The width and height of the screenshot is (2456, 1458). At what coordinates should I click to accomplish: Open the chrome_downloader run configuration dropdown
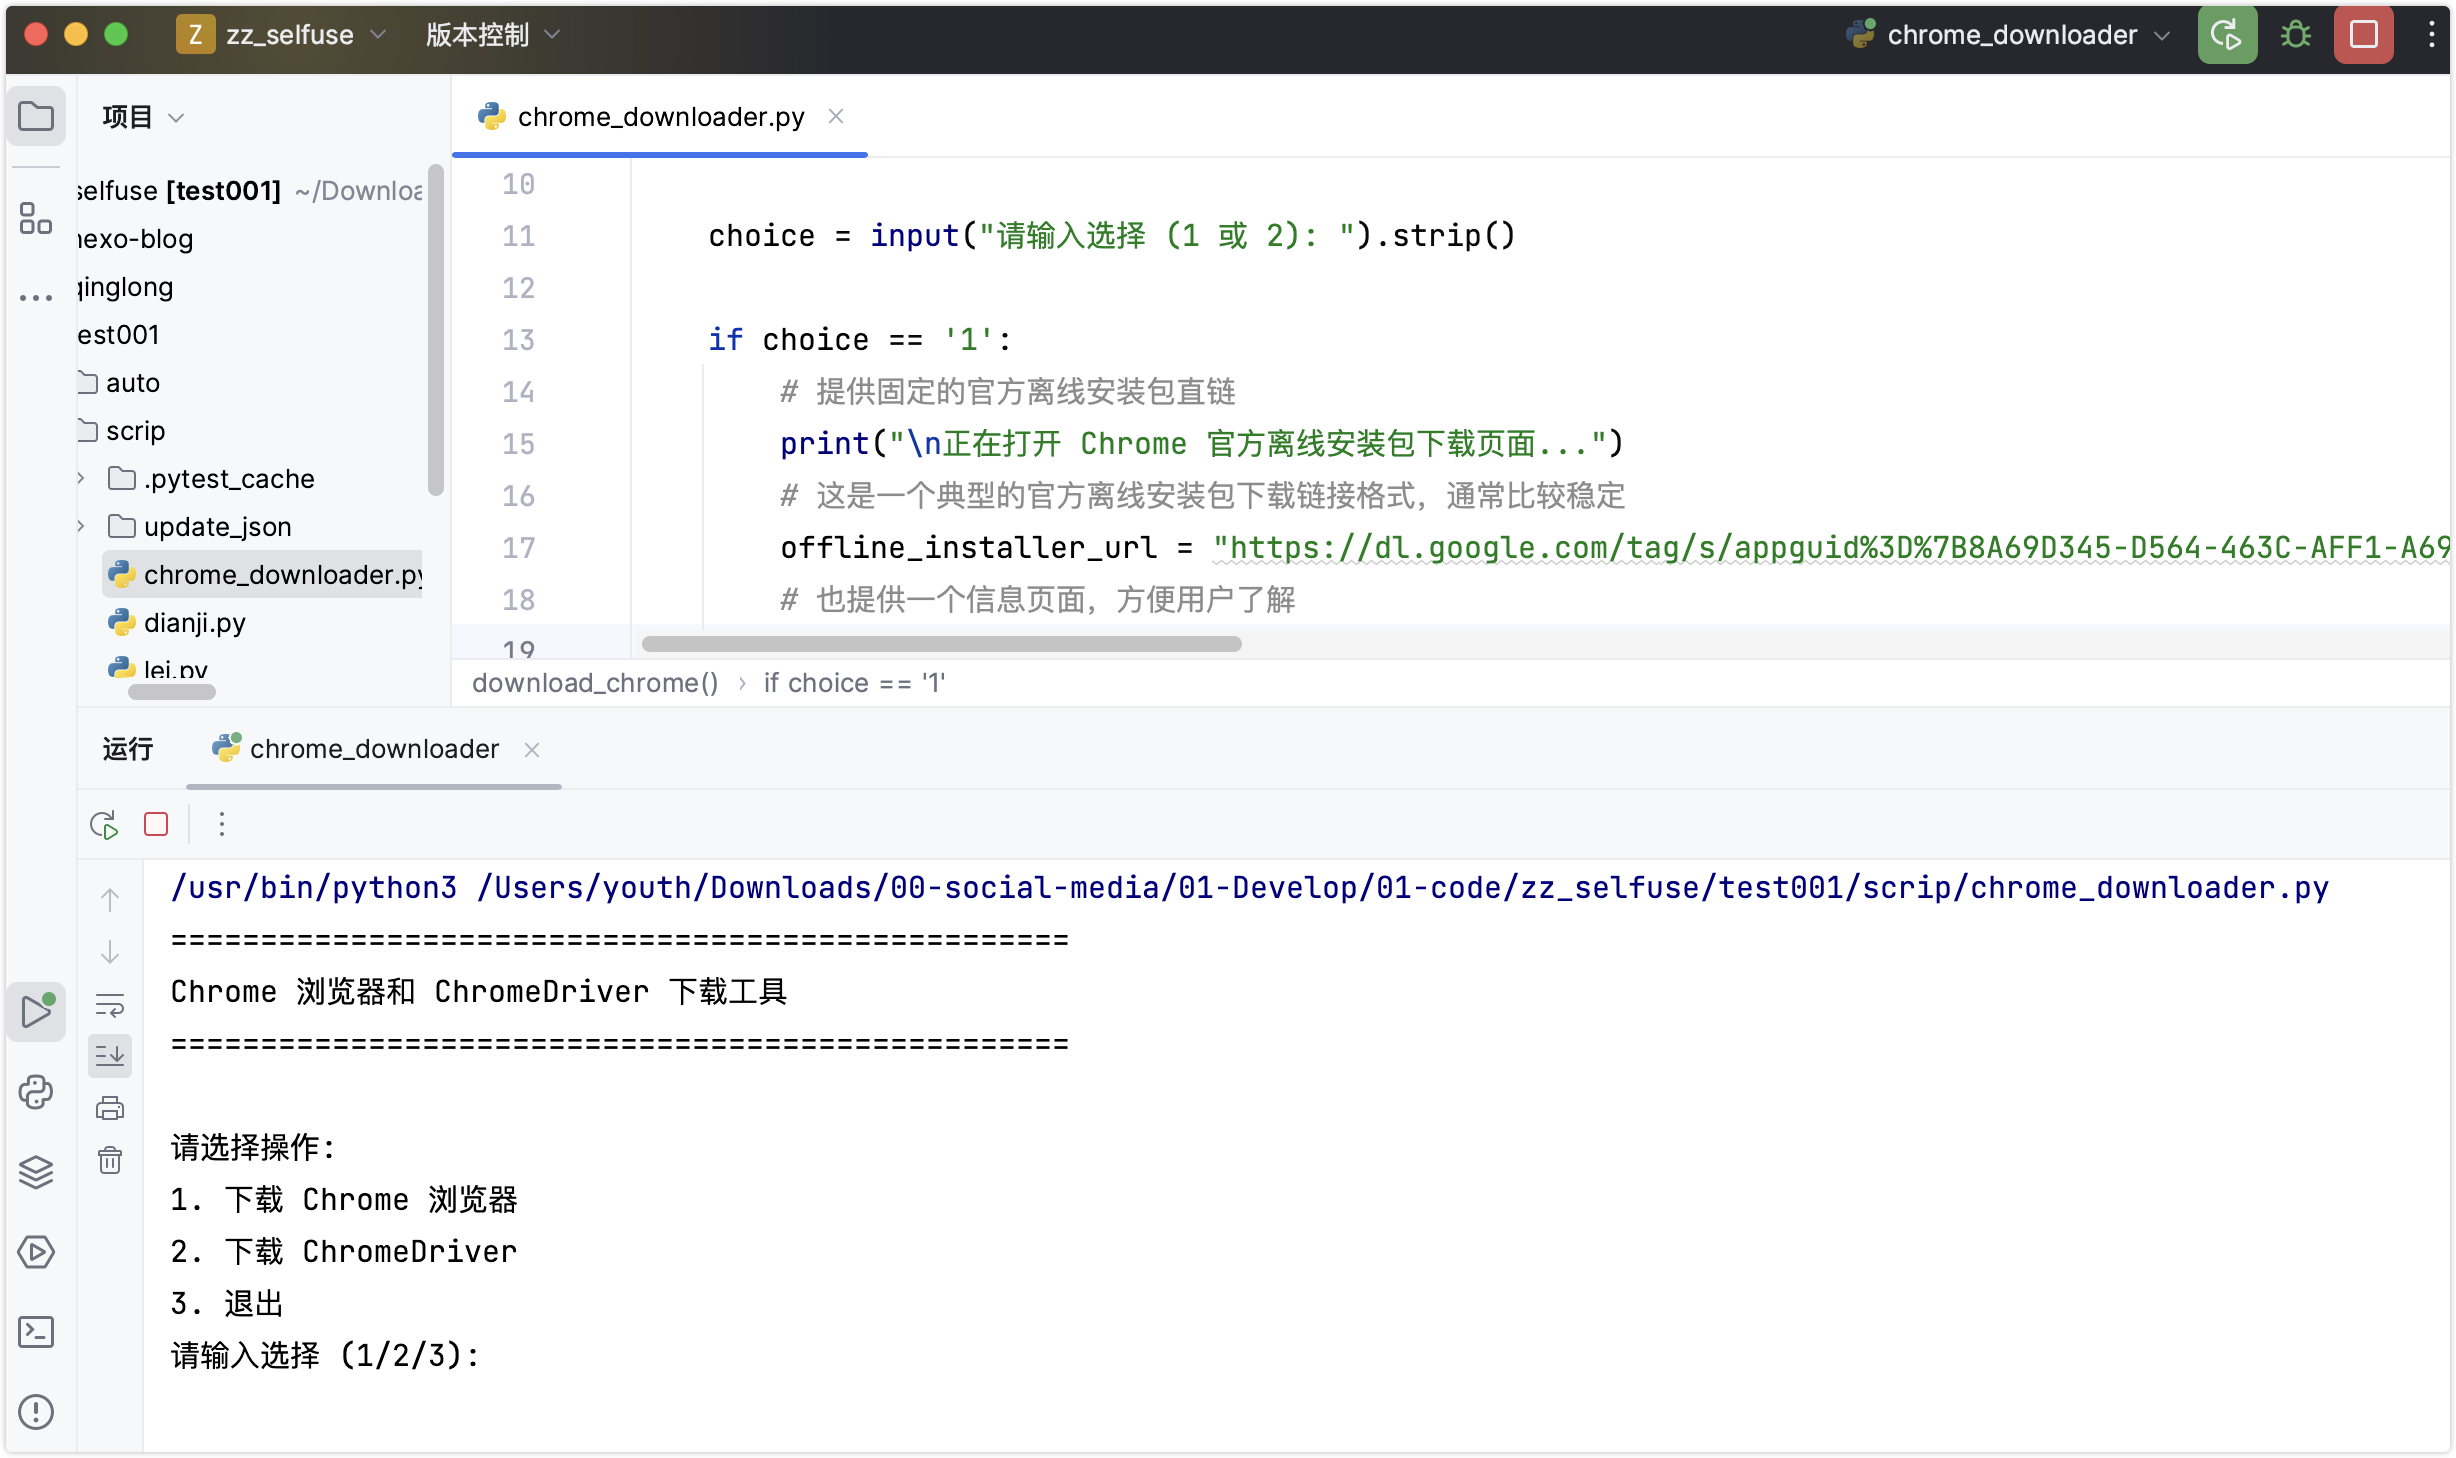pos(2010,35)
